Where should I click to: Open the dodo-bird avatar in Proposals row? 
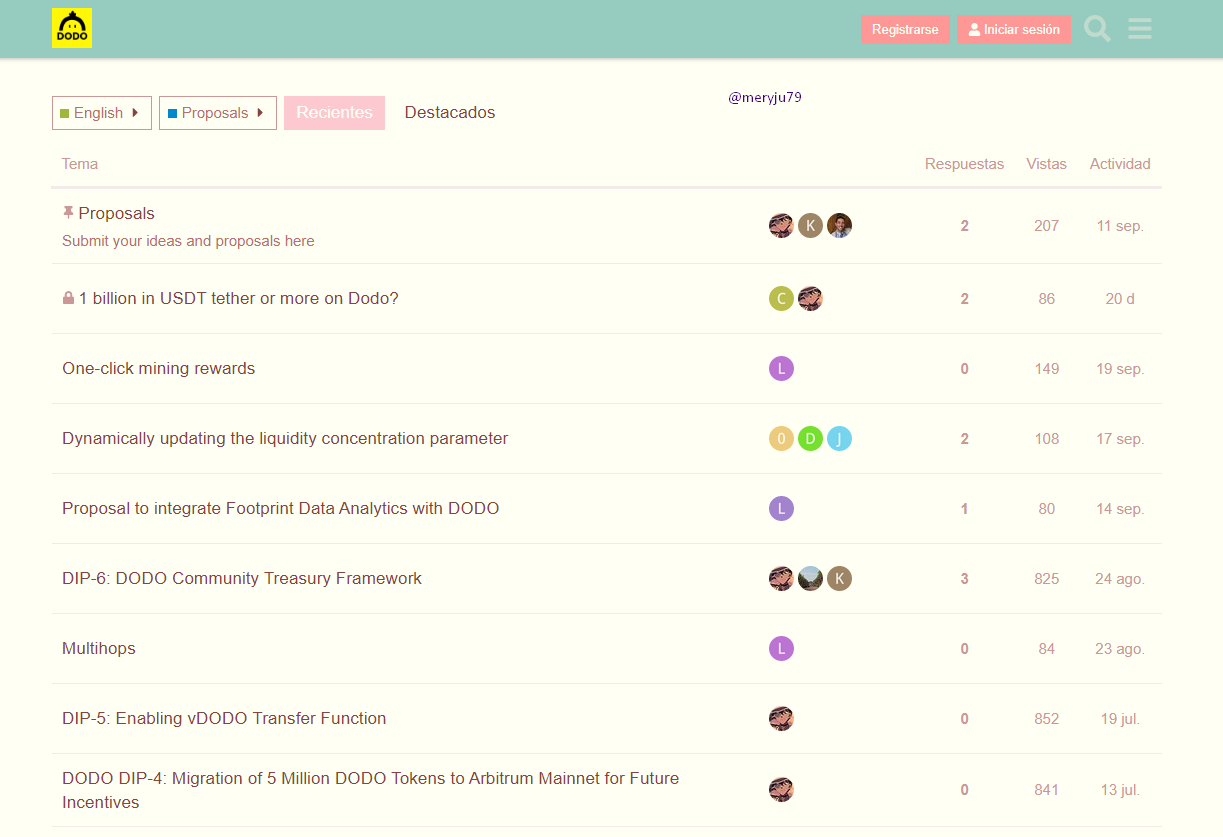coord(781,225)
